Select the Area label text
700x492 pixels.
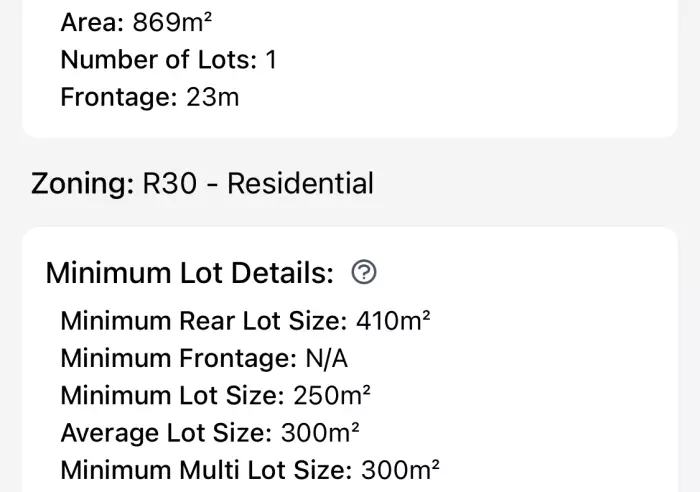click(92, 22)
